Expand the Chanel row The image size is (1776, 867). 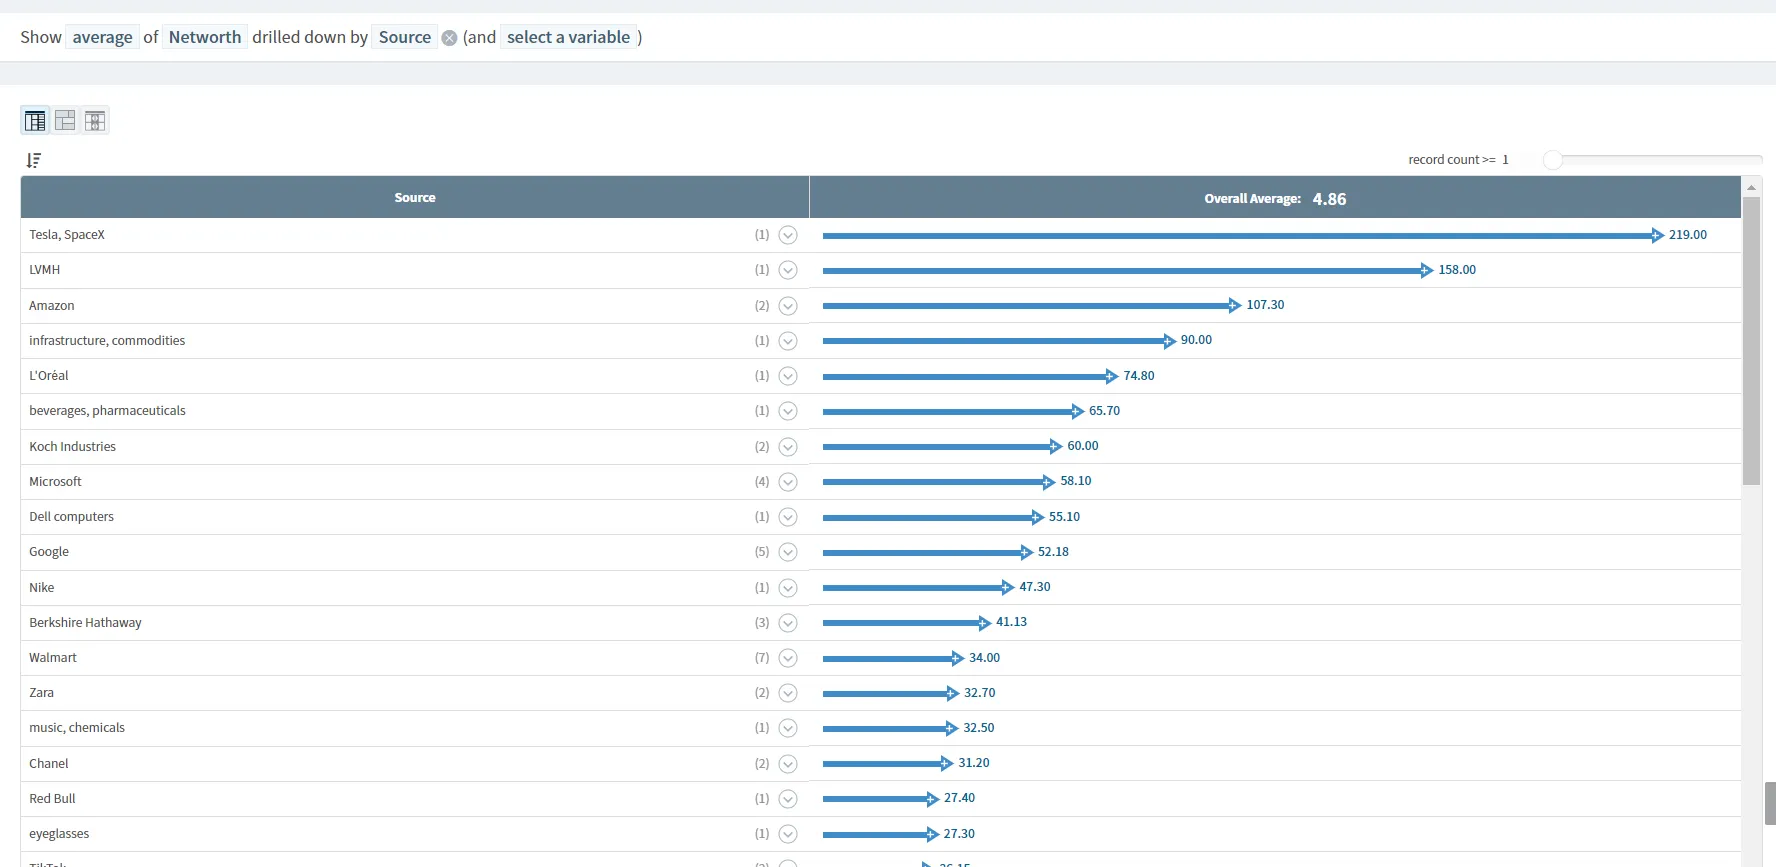coord(788,764)
